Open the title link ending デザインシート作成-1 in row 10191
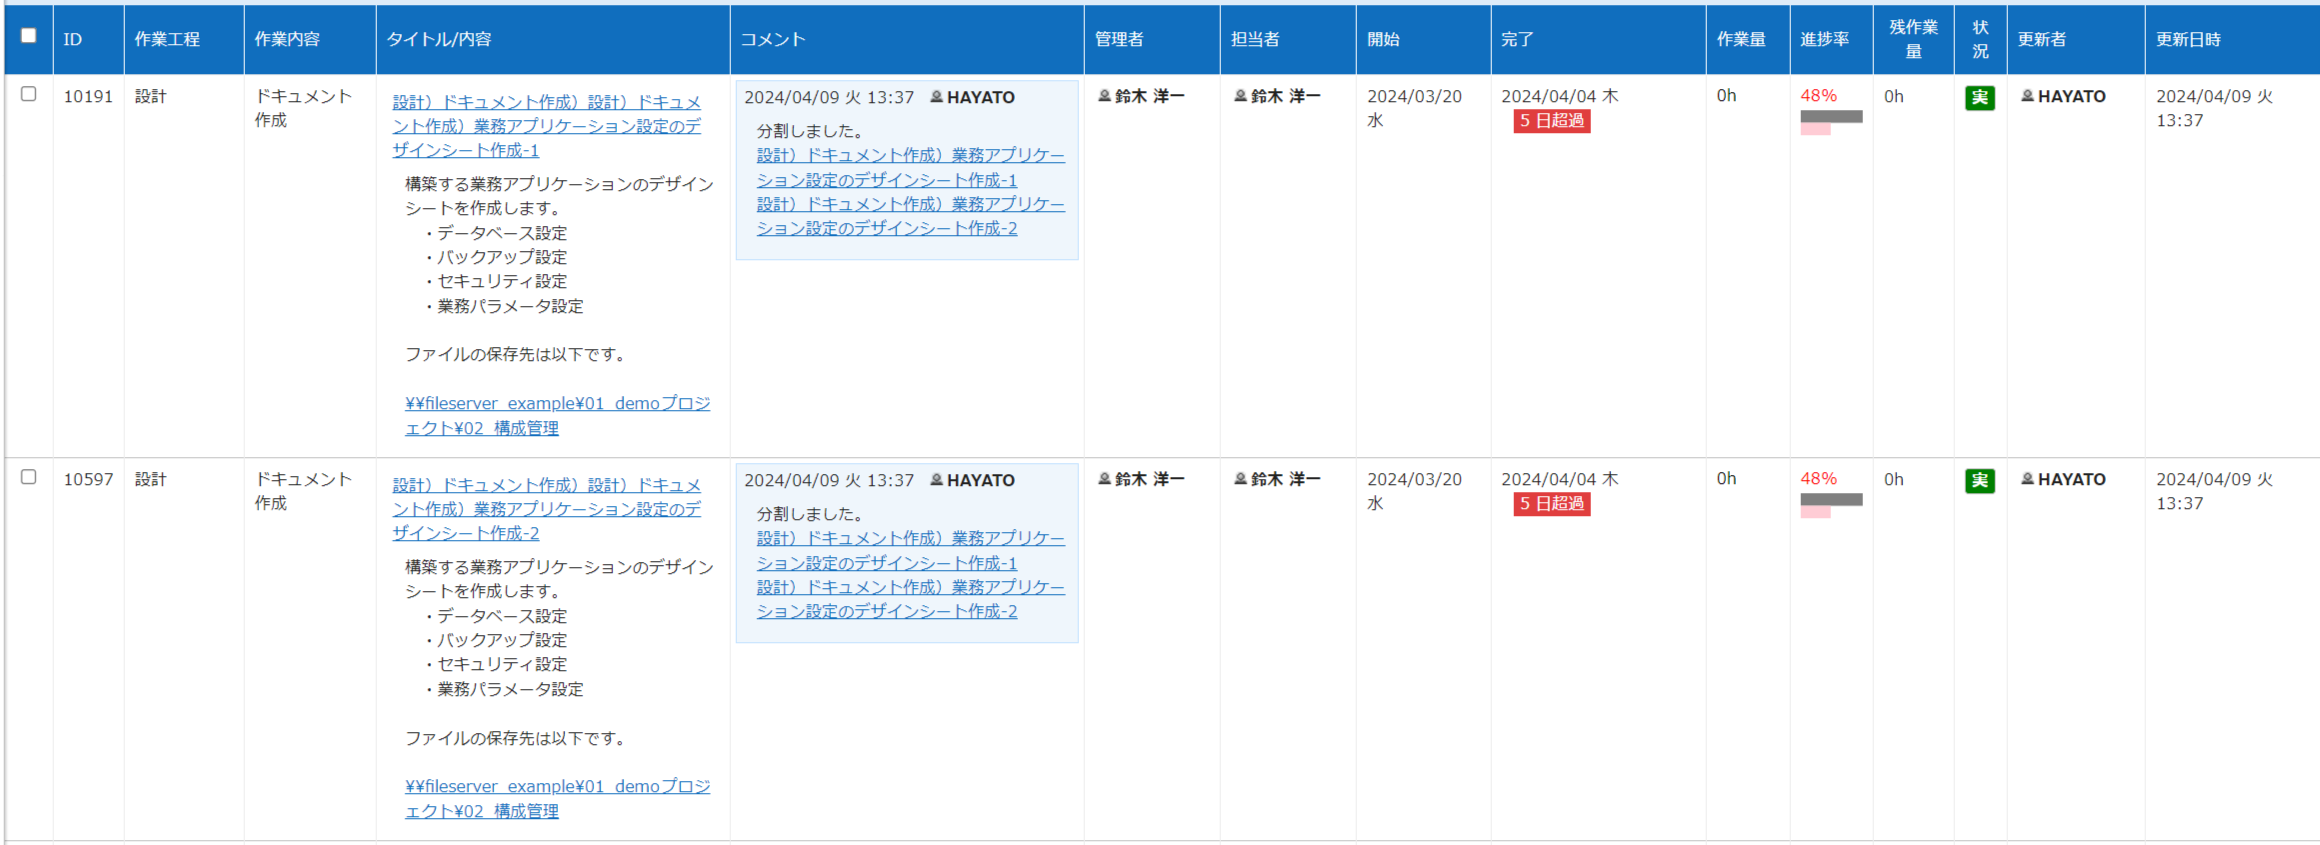 pyautogui.click(x=547, y=126)
